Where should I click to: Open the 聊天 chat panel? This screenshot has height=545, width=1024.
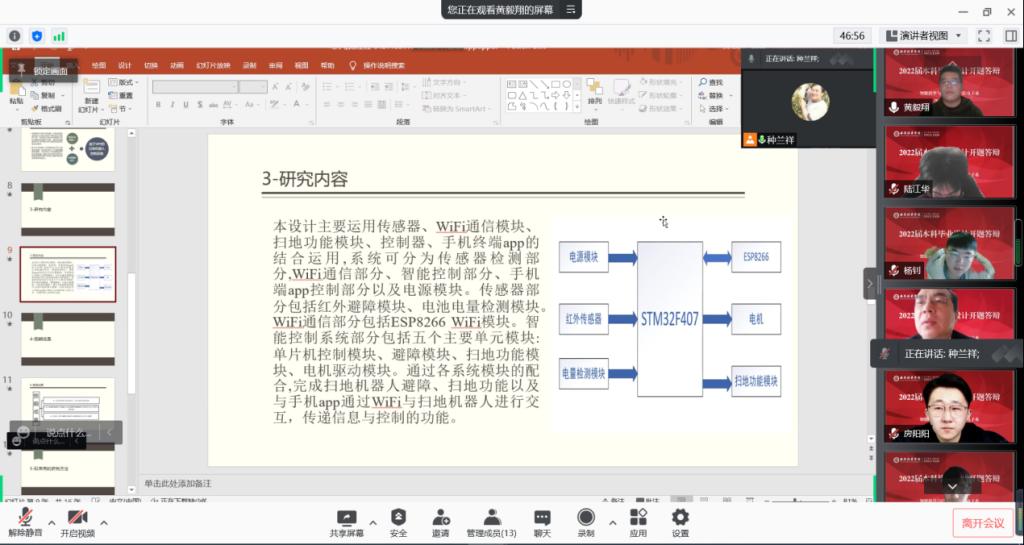542,518
